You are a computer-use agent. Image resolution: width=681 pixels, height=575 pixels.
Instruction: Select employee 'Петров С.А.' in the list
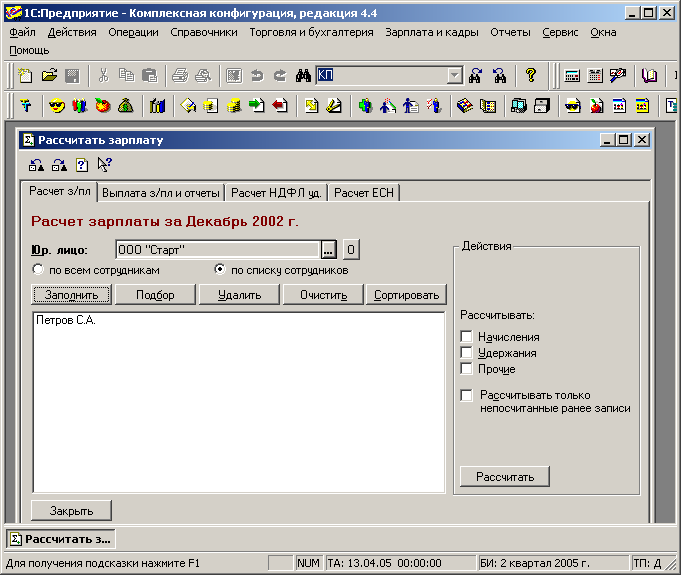pos(66,321)
